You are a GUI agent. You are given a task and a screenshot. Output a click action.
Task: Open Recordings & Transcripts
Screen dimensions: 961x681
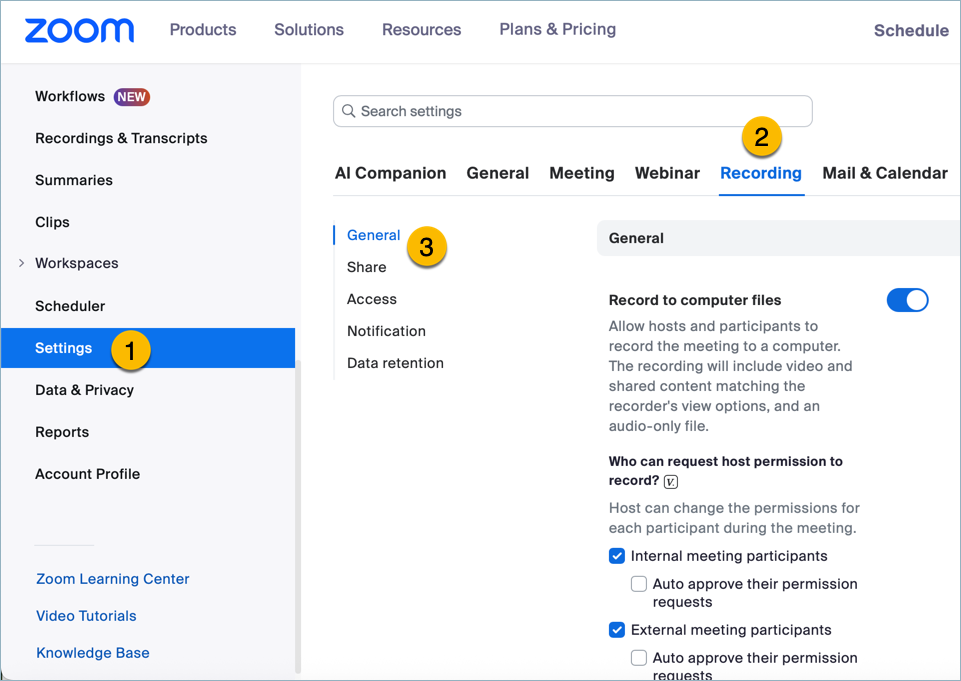tap(121, 139)
